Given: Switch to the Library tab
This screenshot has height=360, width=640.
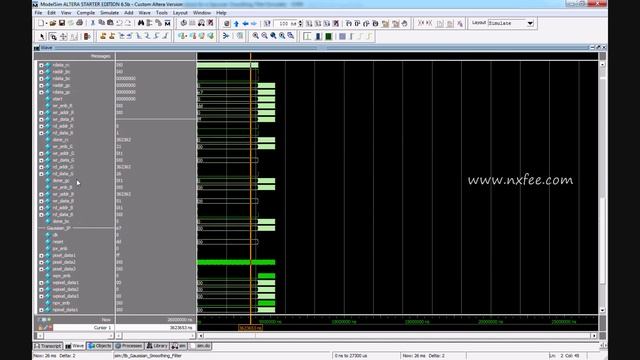Looking at the screenshot, I should click(157, 346).
